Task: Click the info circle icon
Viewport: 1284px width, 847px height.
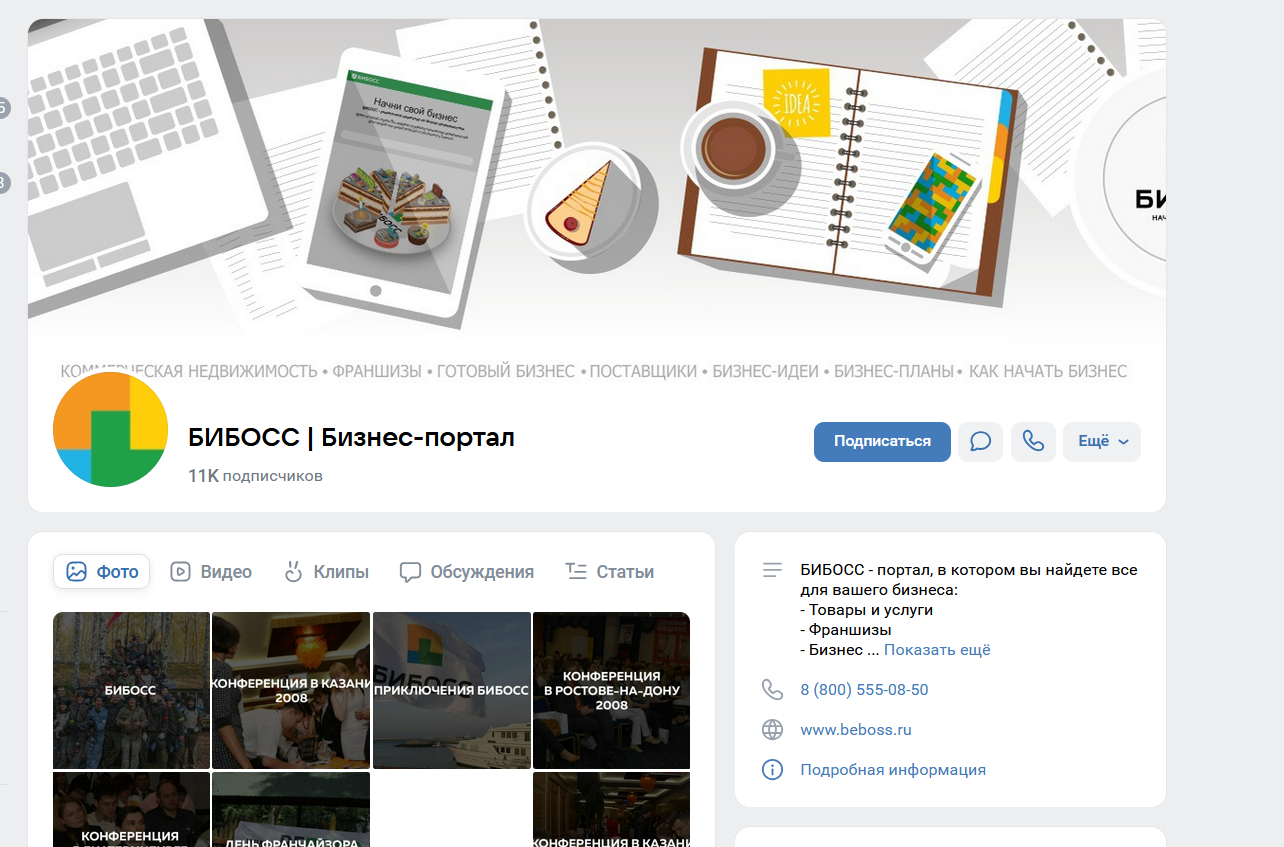Action: click(x=772, y=770)
